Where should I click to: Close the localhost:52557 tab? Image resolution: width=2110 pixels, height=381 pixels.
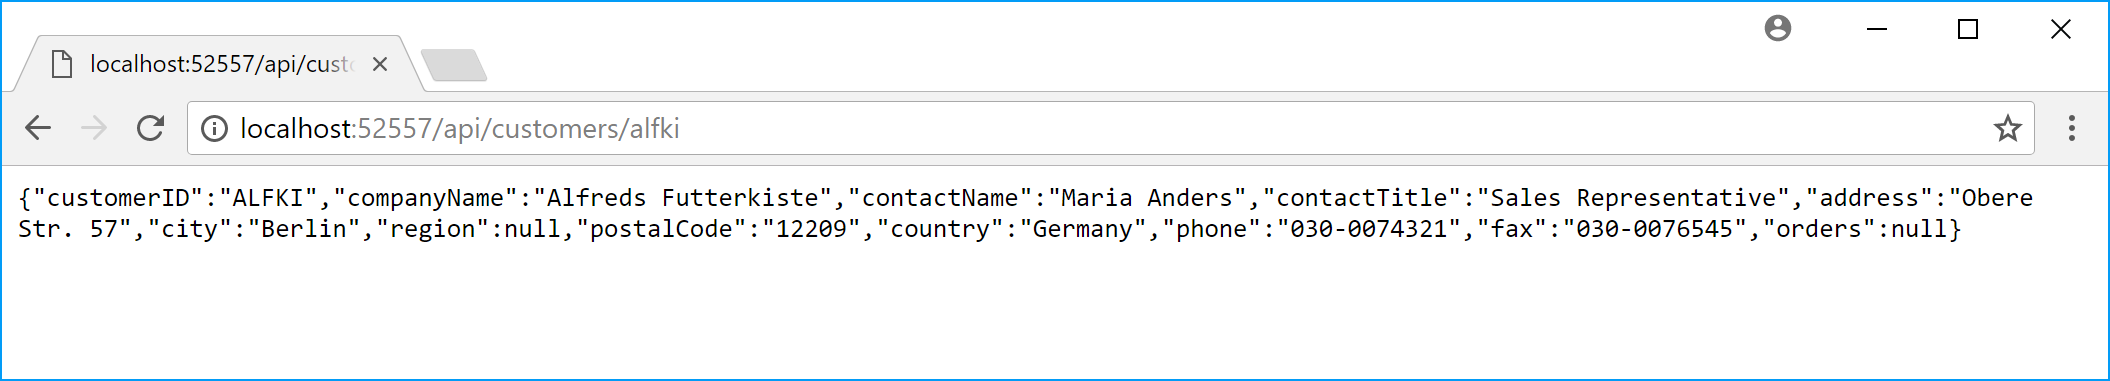coord(380,64)
